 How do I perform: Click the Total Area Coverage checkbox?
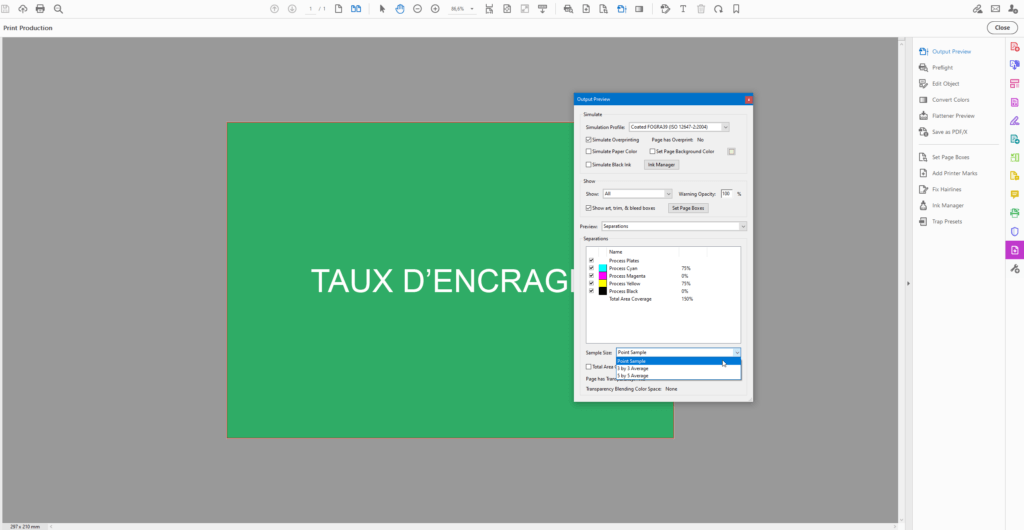(588, 367)
